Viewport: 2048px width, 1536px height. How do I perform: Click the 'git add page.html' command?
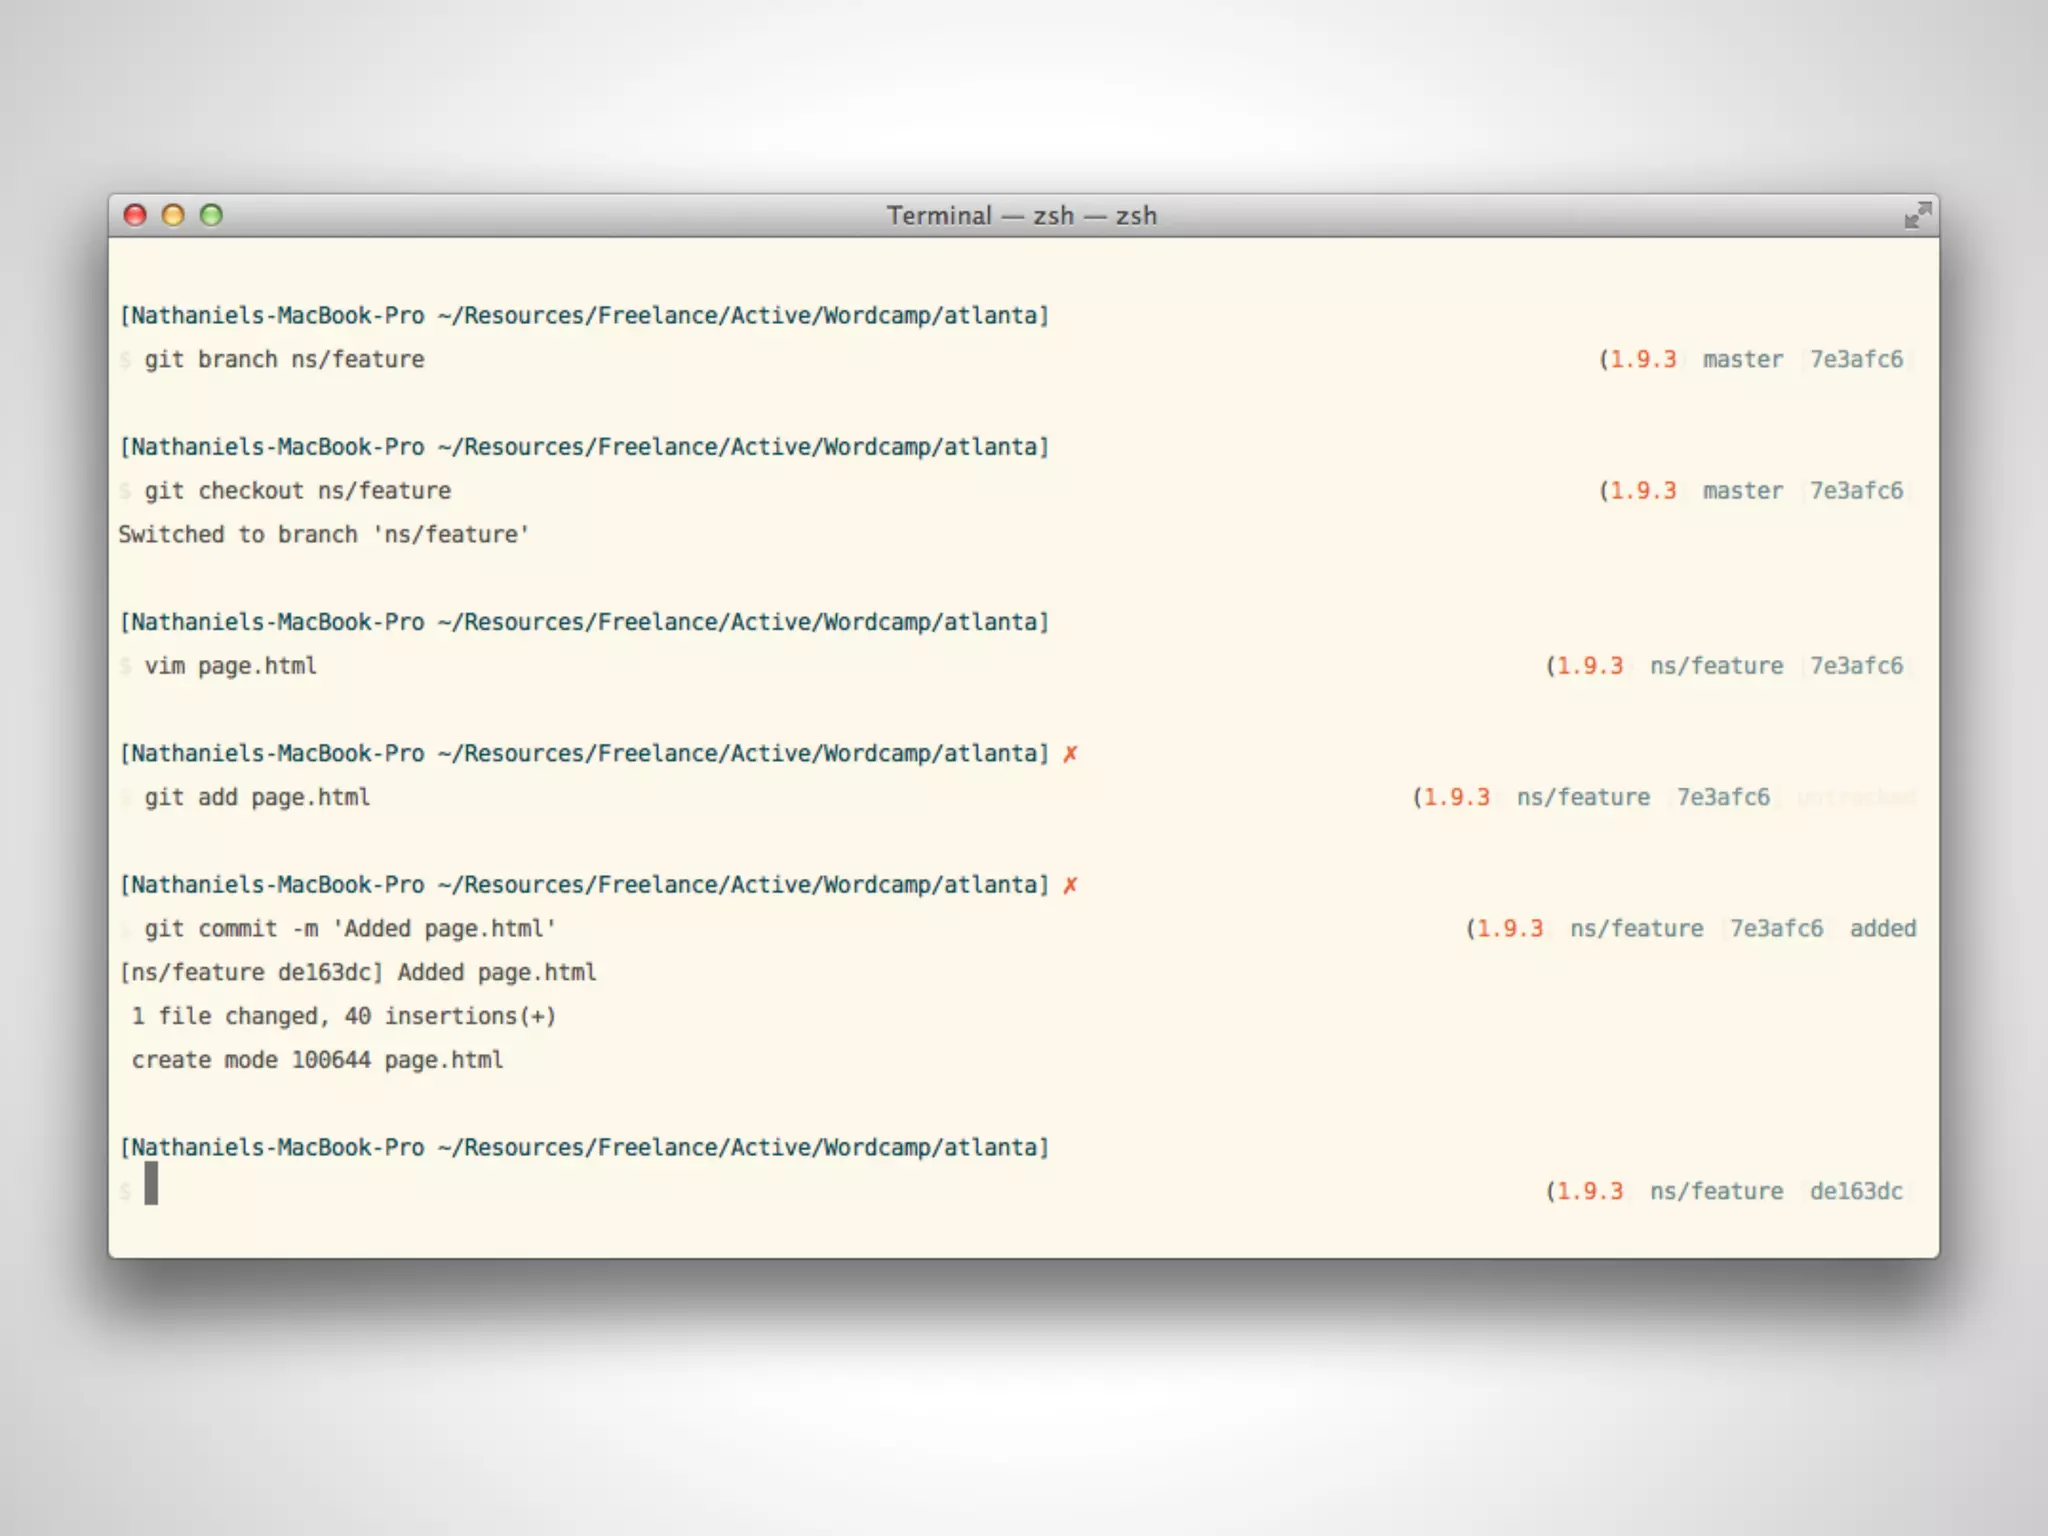click(x=257, y=798)
